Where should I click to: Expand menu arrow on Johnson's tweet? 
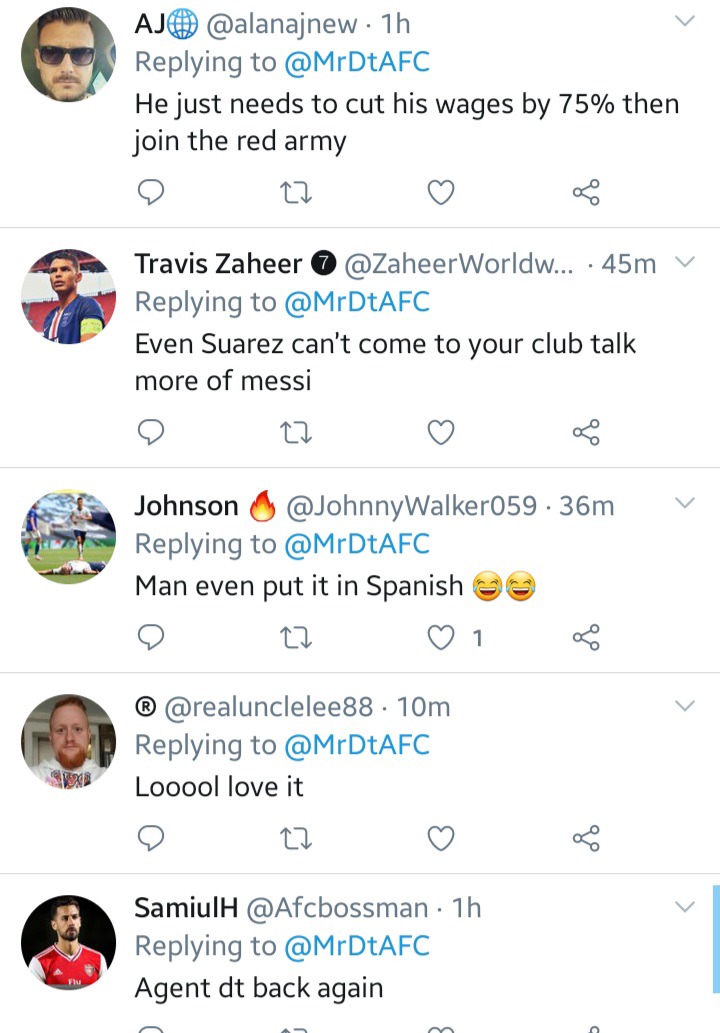point(685,503)
